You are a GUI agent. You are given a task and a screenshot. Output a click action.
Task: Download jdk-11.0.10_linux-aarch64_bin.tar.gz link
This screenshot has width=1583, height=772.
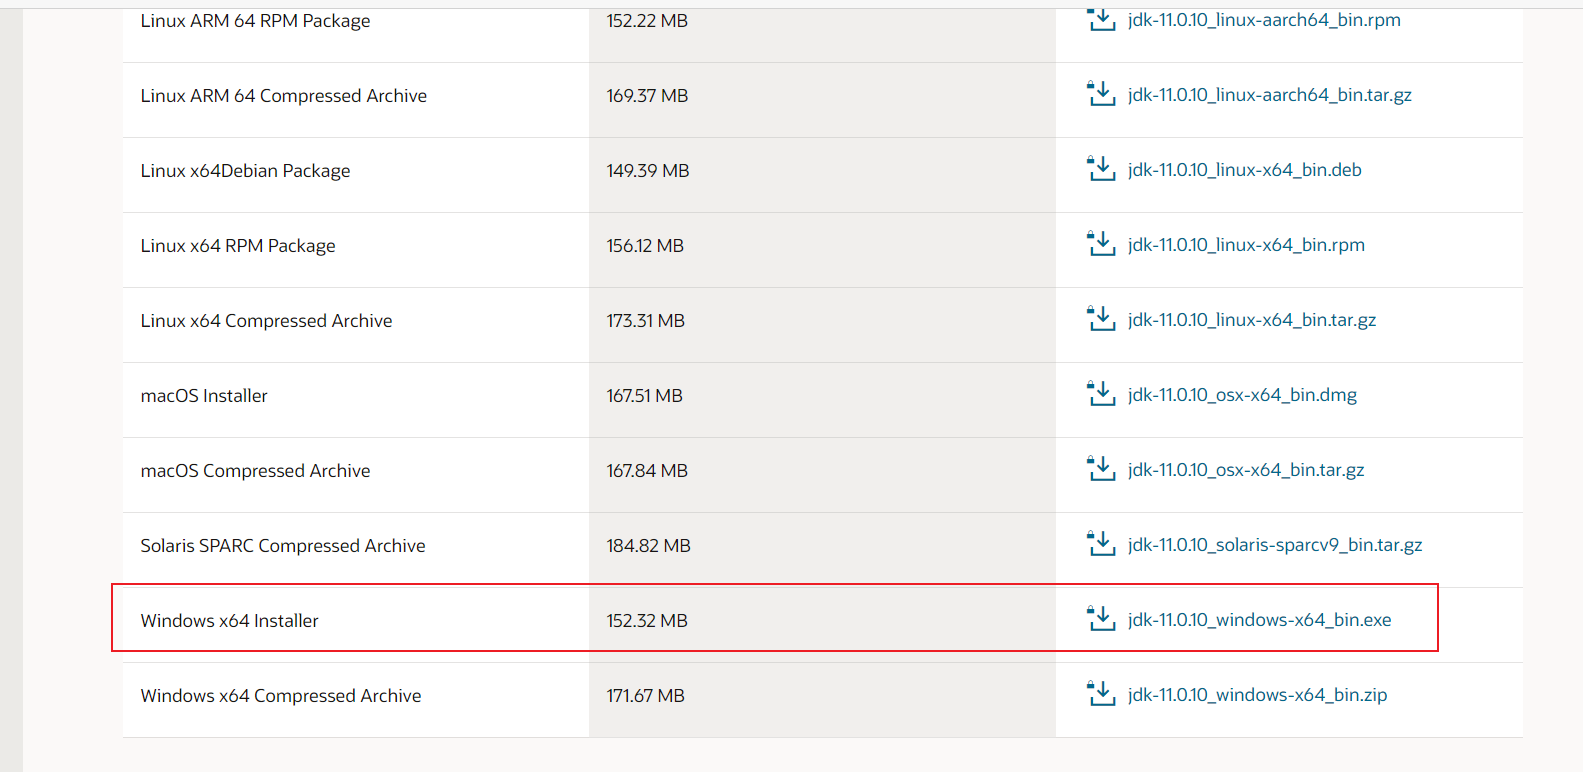coord(1270,95)
